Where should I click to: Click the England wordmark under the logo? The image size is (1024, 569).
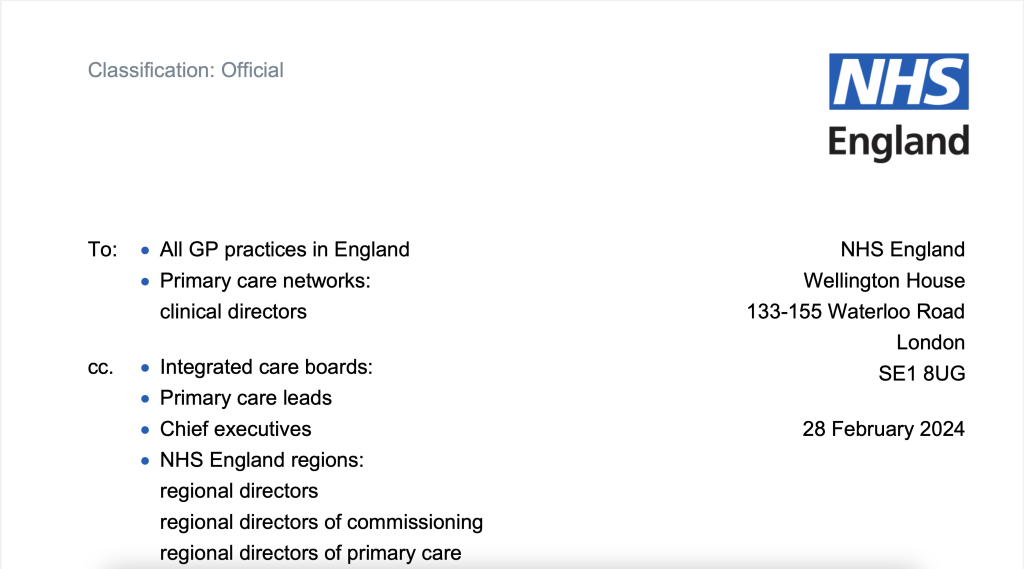pyautogui.click(x=898, y=142)
